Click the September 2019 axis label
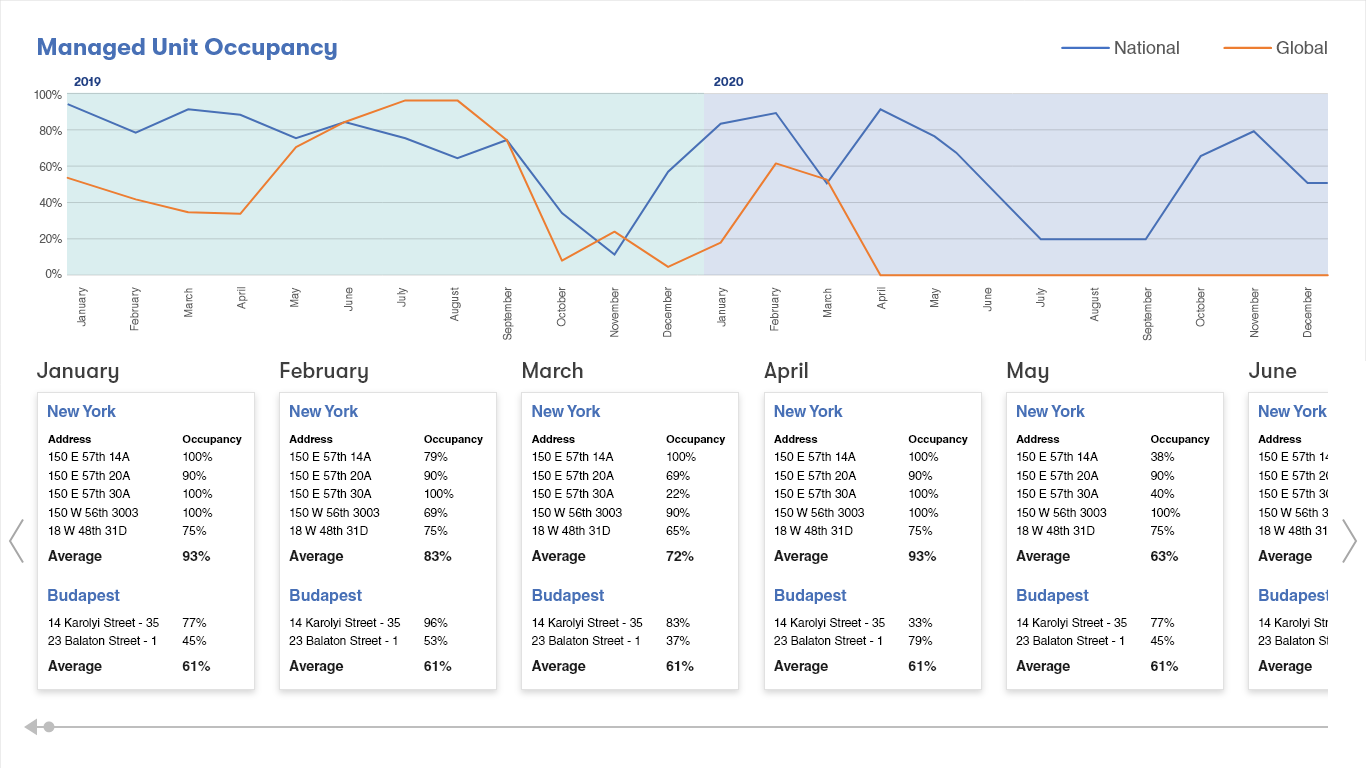Screen dimensions: 1366x768 point(508,313)
